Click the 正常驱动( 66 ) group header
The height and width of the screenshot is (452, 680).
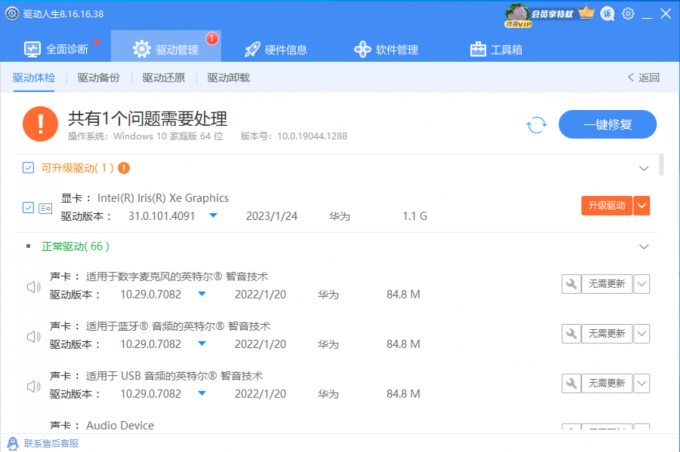coord(75,246)
